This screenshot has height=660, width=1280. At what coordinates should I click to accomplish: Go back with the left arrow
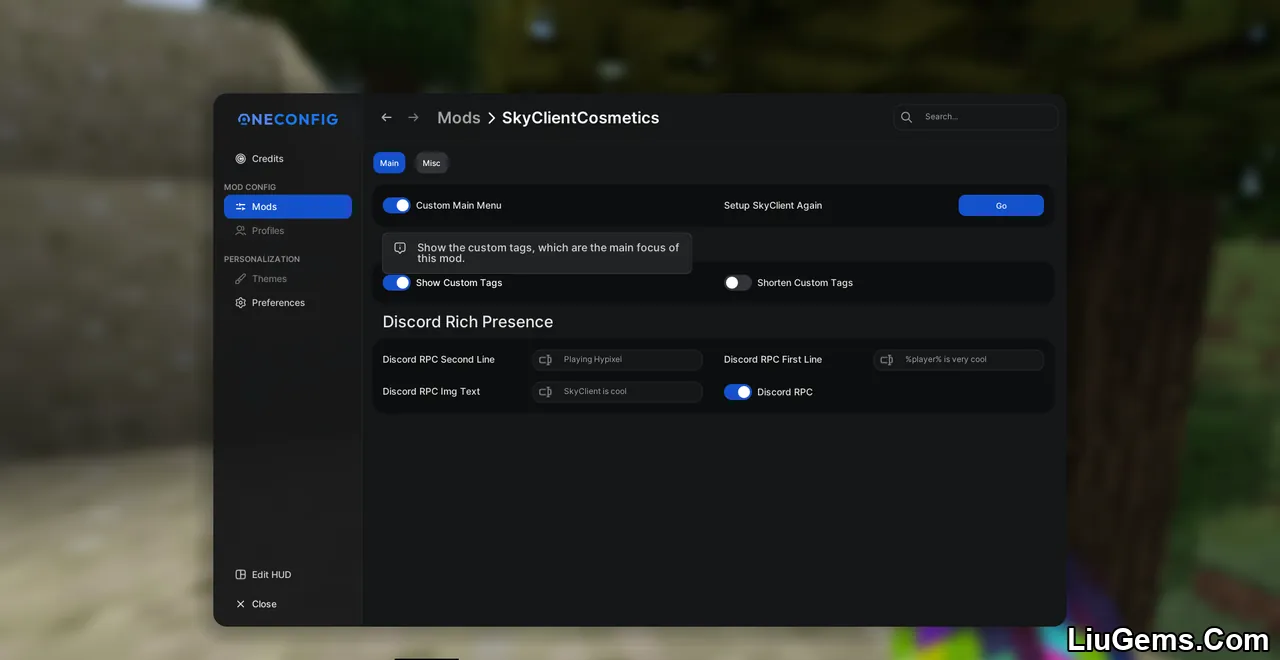(x=386, y=118)
